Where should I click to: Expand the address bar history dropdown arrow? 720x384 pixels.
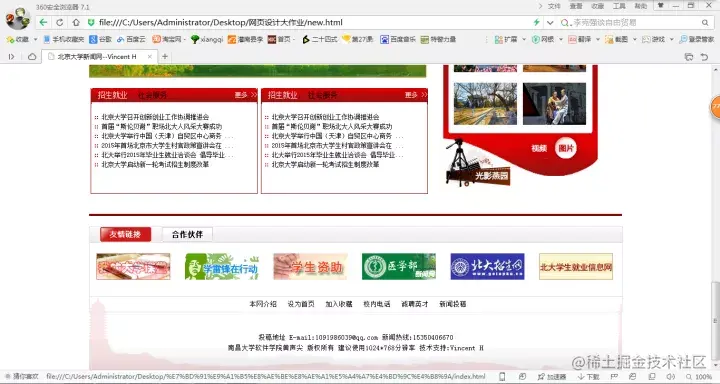pos(550,22)
